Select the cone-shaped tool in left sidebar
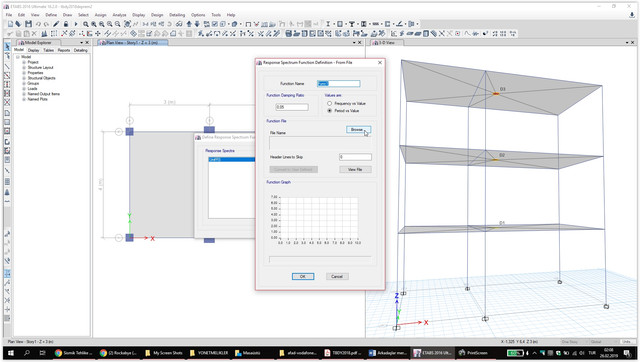This screenshot has width=640, height=362. tap(7, 193)
